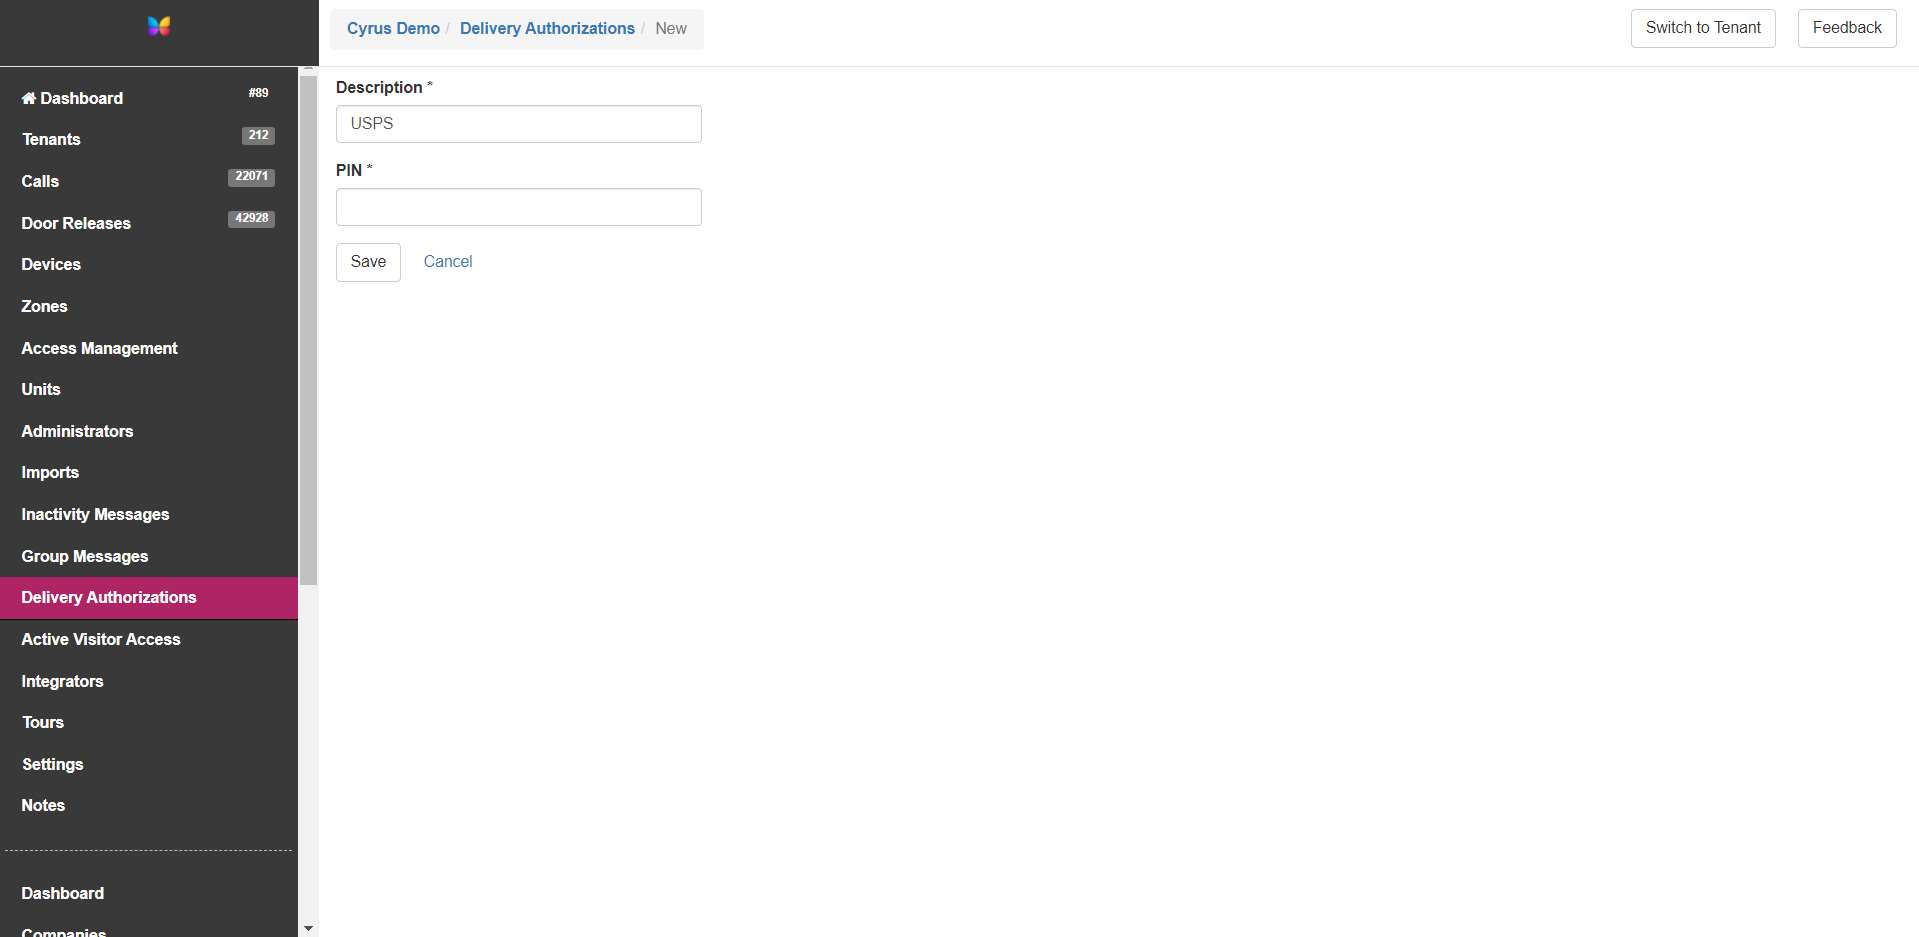Cancel creating the delivery authorization
The width and height of the screenshot is (1919, 937).
point(447,261)
